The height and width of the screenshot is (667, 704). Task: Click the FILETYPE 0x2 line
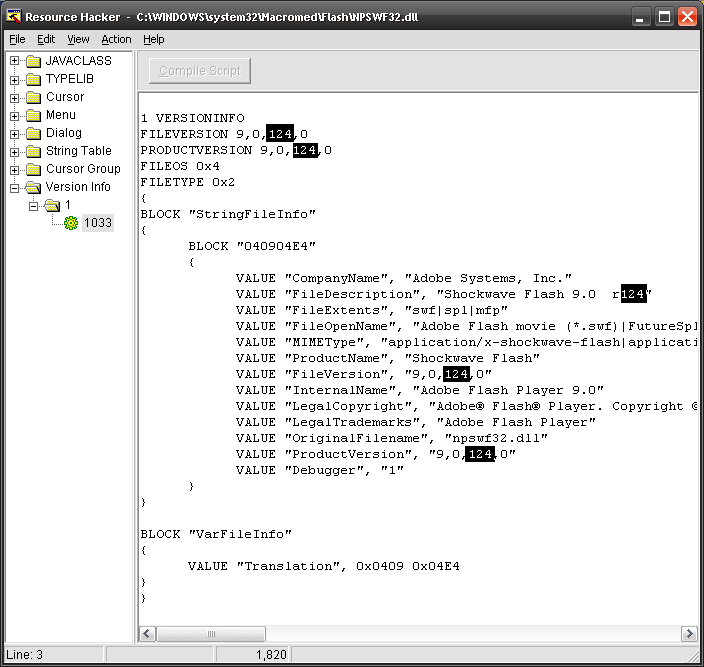[188, 182]
